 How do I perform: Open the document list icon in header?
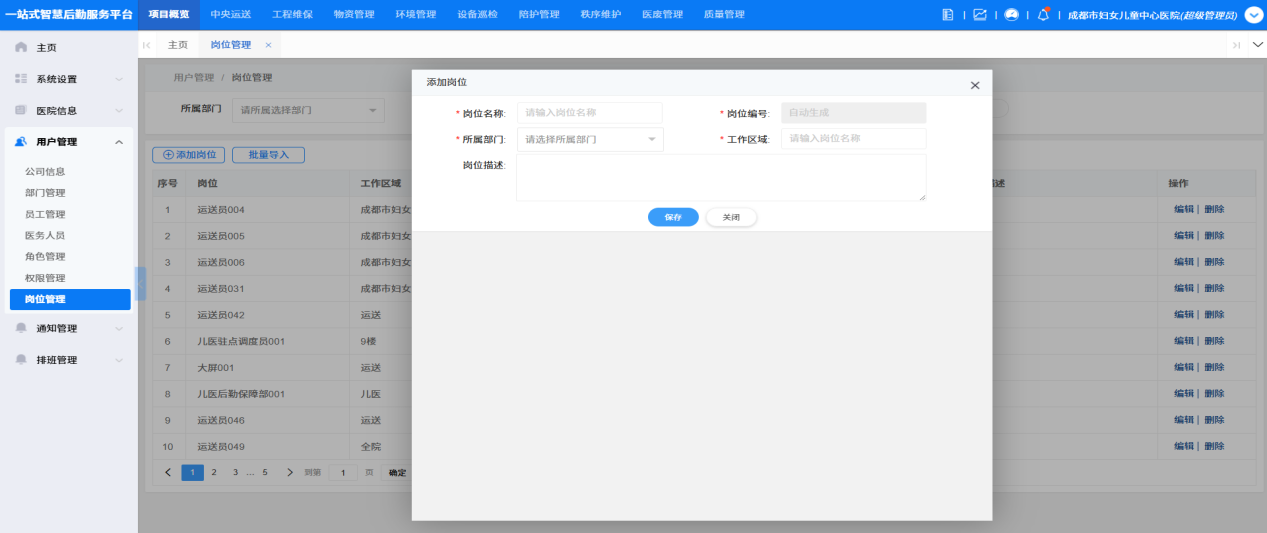[x=948, y=15]
